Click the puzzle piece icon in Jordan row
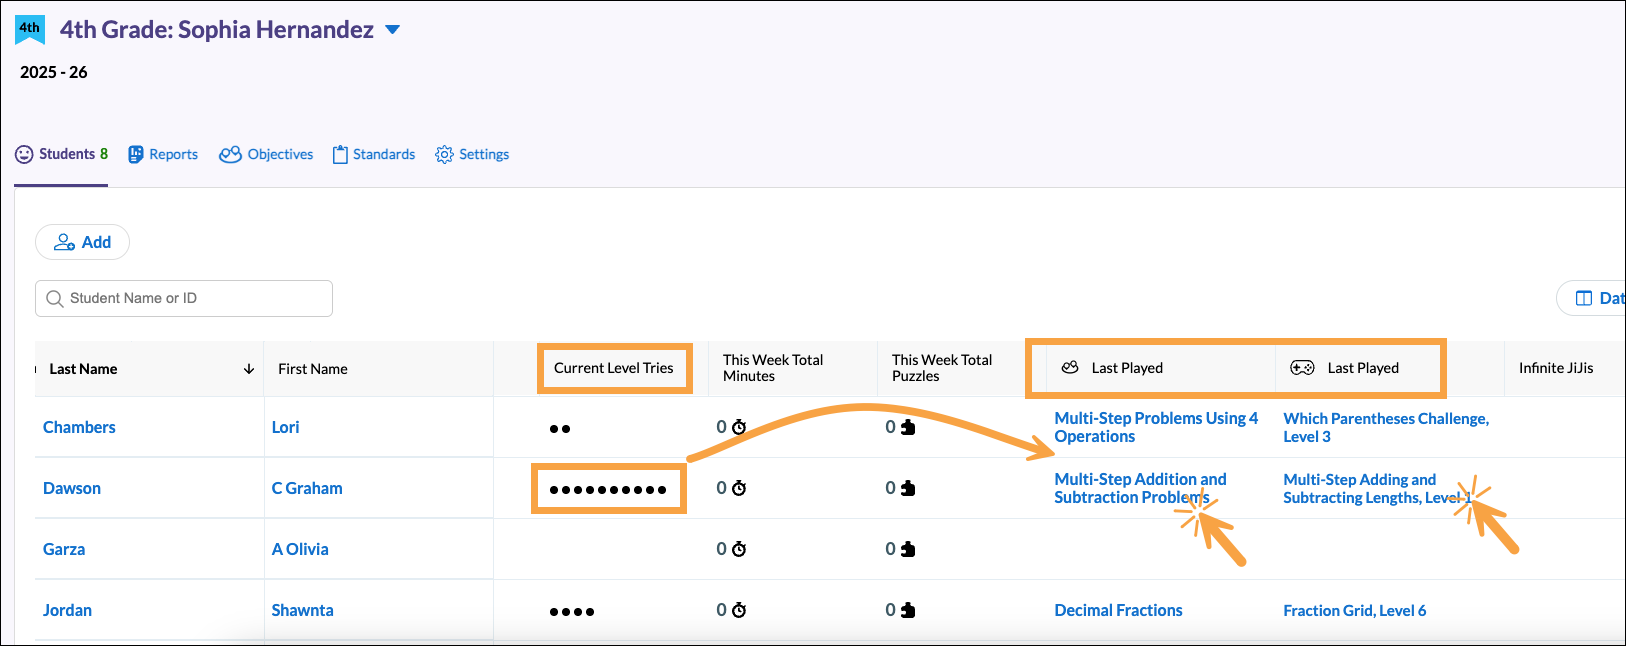 coord(908,610)
